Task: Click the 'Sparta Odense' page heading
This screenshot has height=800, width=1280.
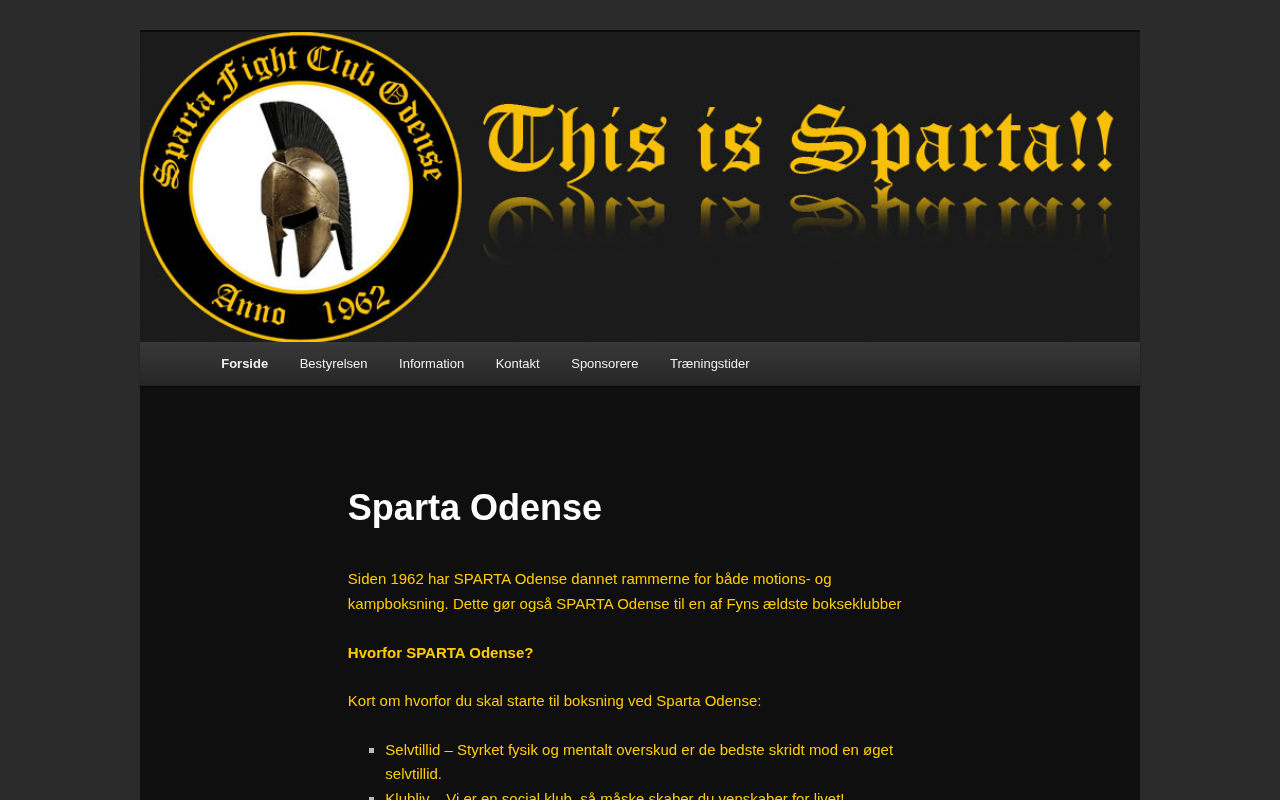Action: [475, 508]
